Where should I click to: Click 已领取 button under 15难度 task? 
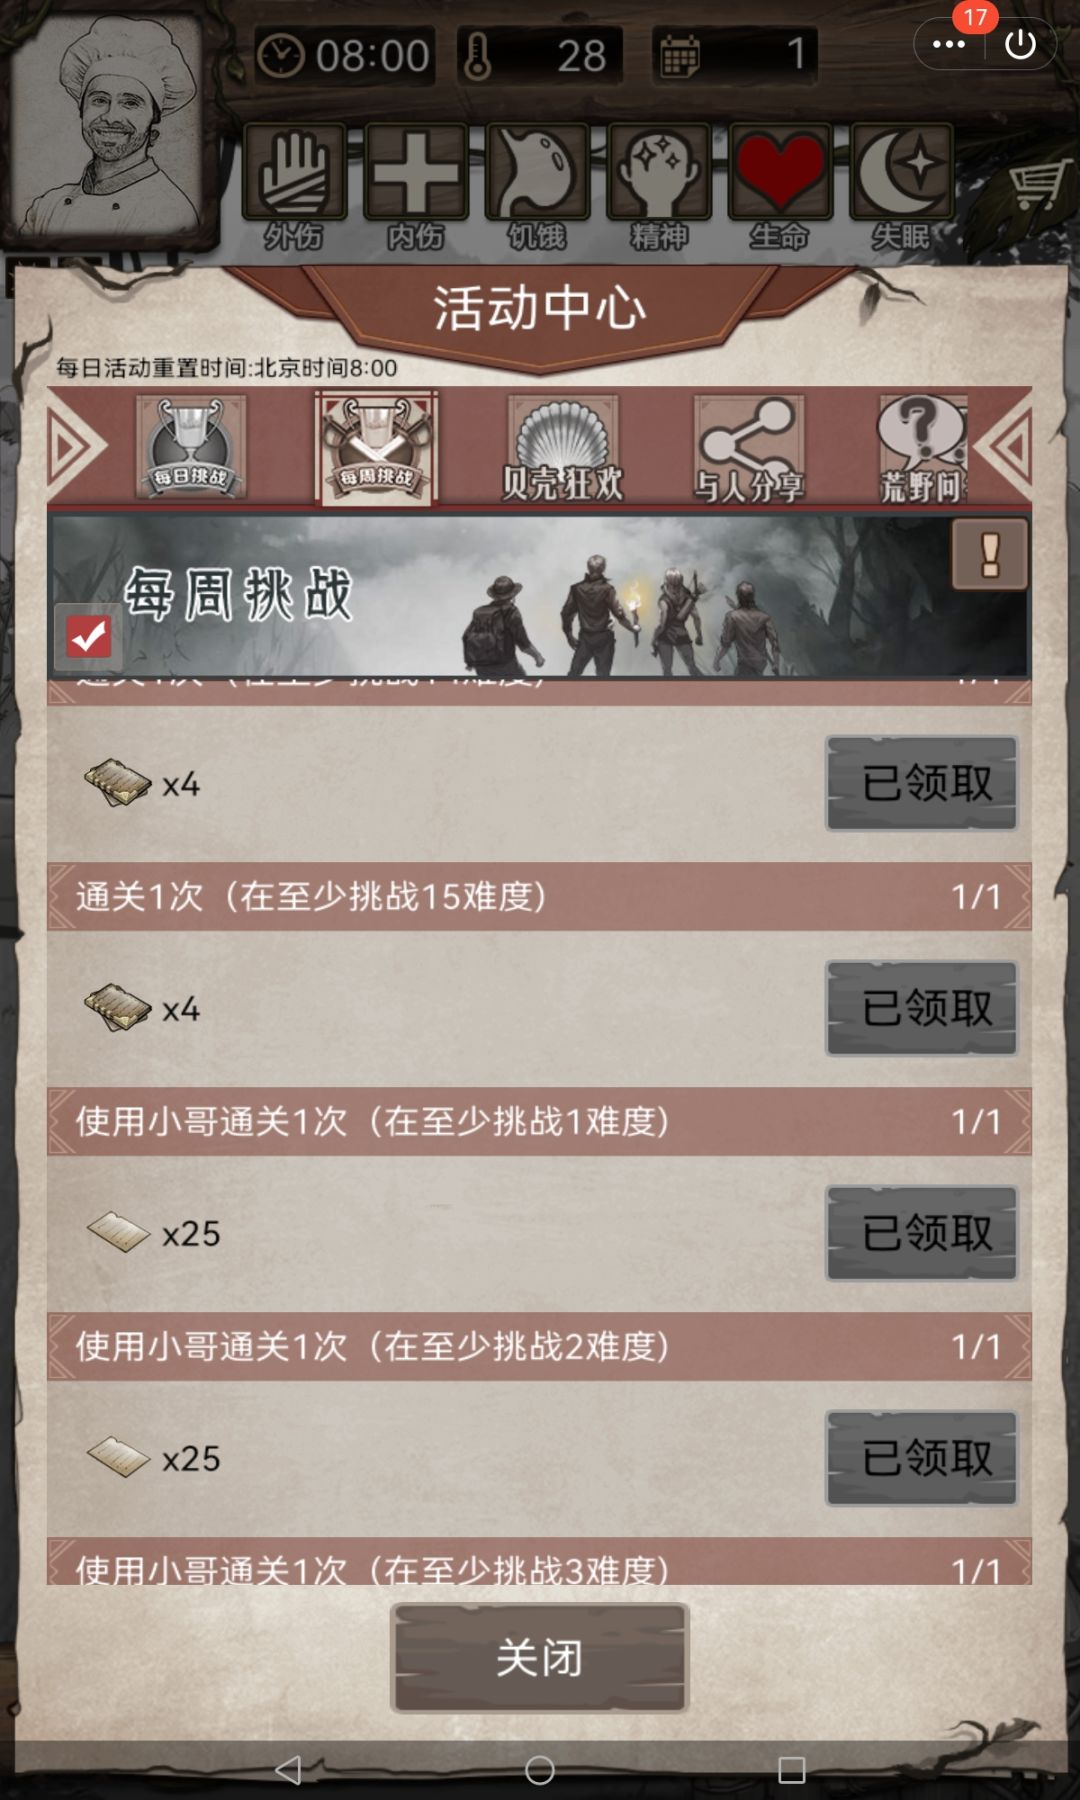click(922, 1008)
